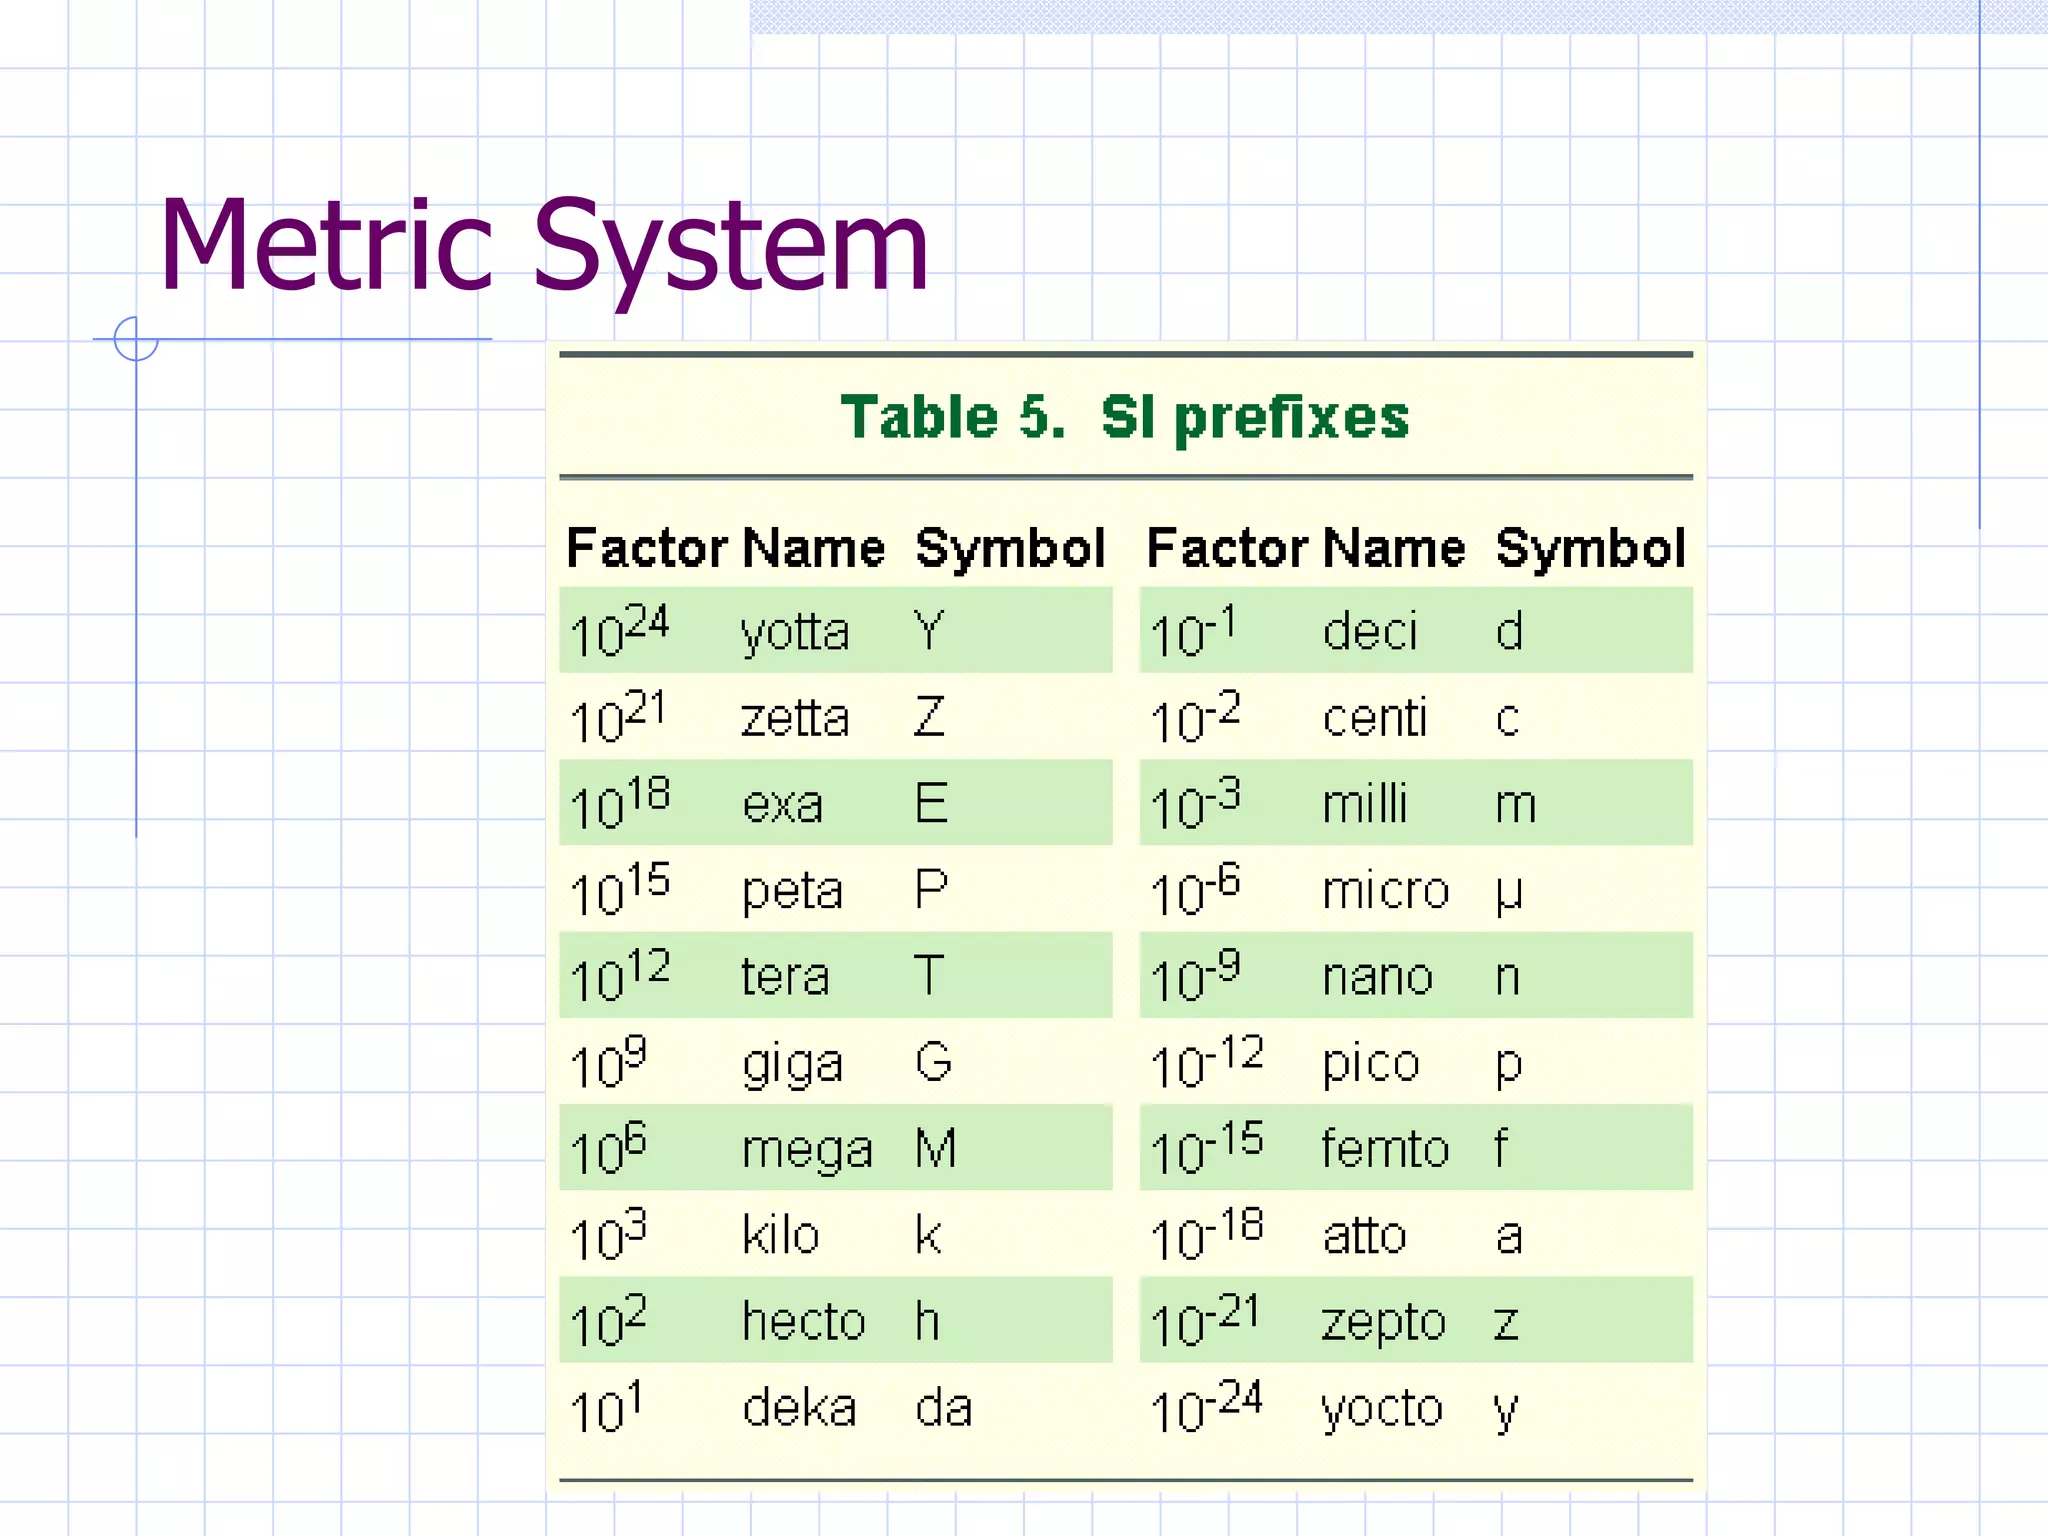Select the 'pico' prefix name

tap(1371, 1064)
